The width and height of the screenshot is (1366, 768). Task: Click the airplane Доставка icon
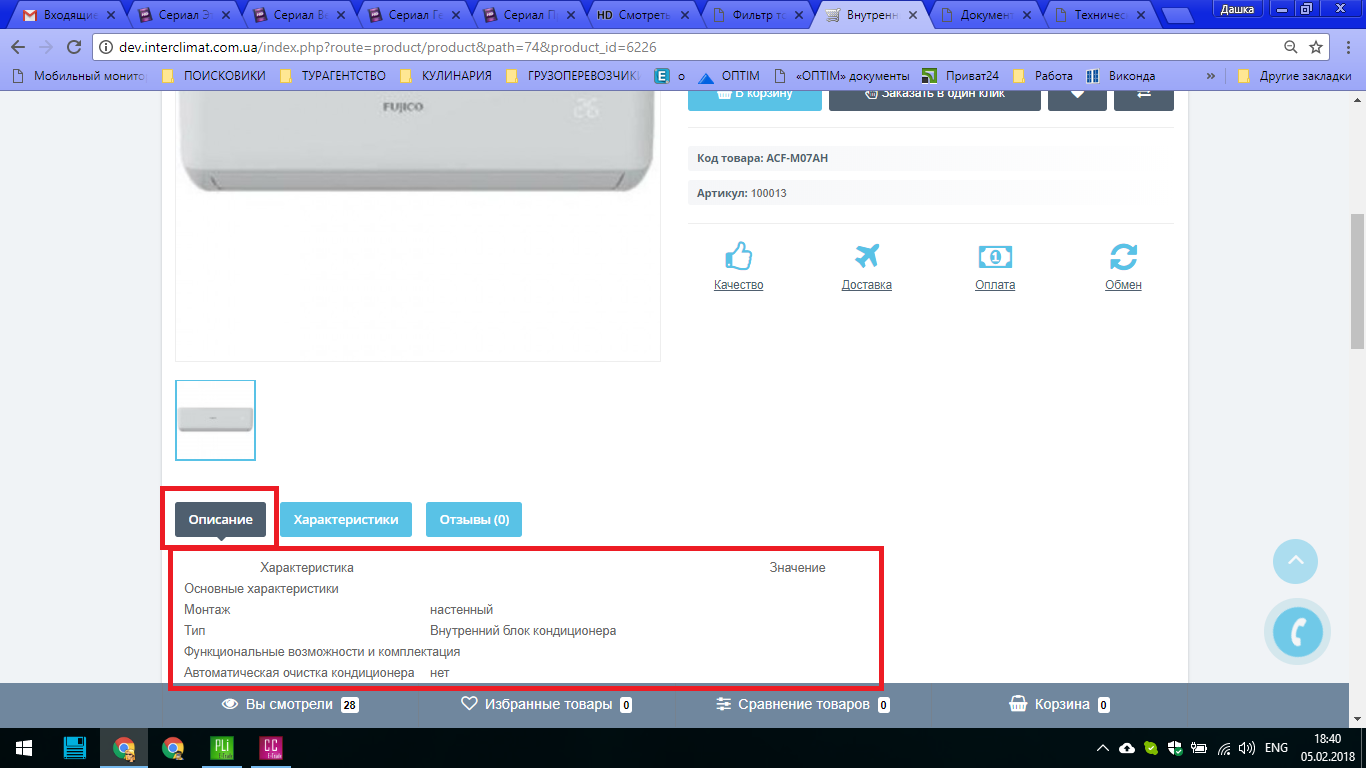pos(866,256)
